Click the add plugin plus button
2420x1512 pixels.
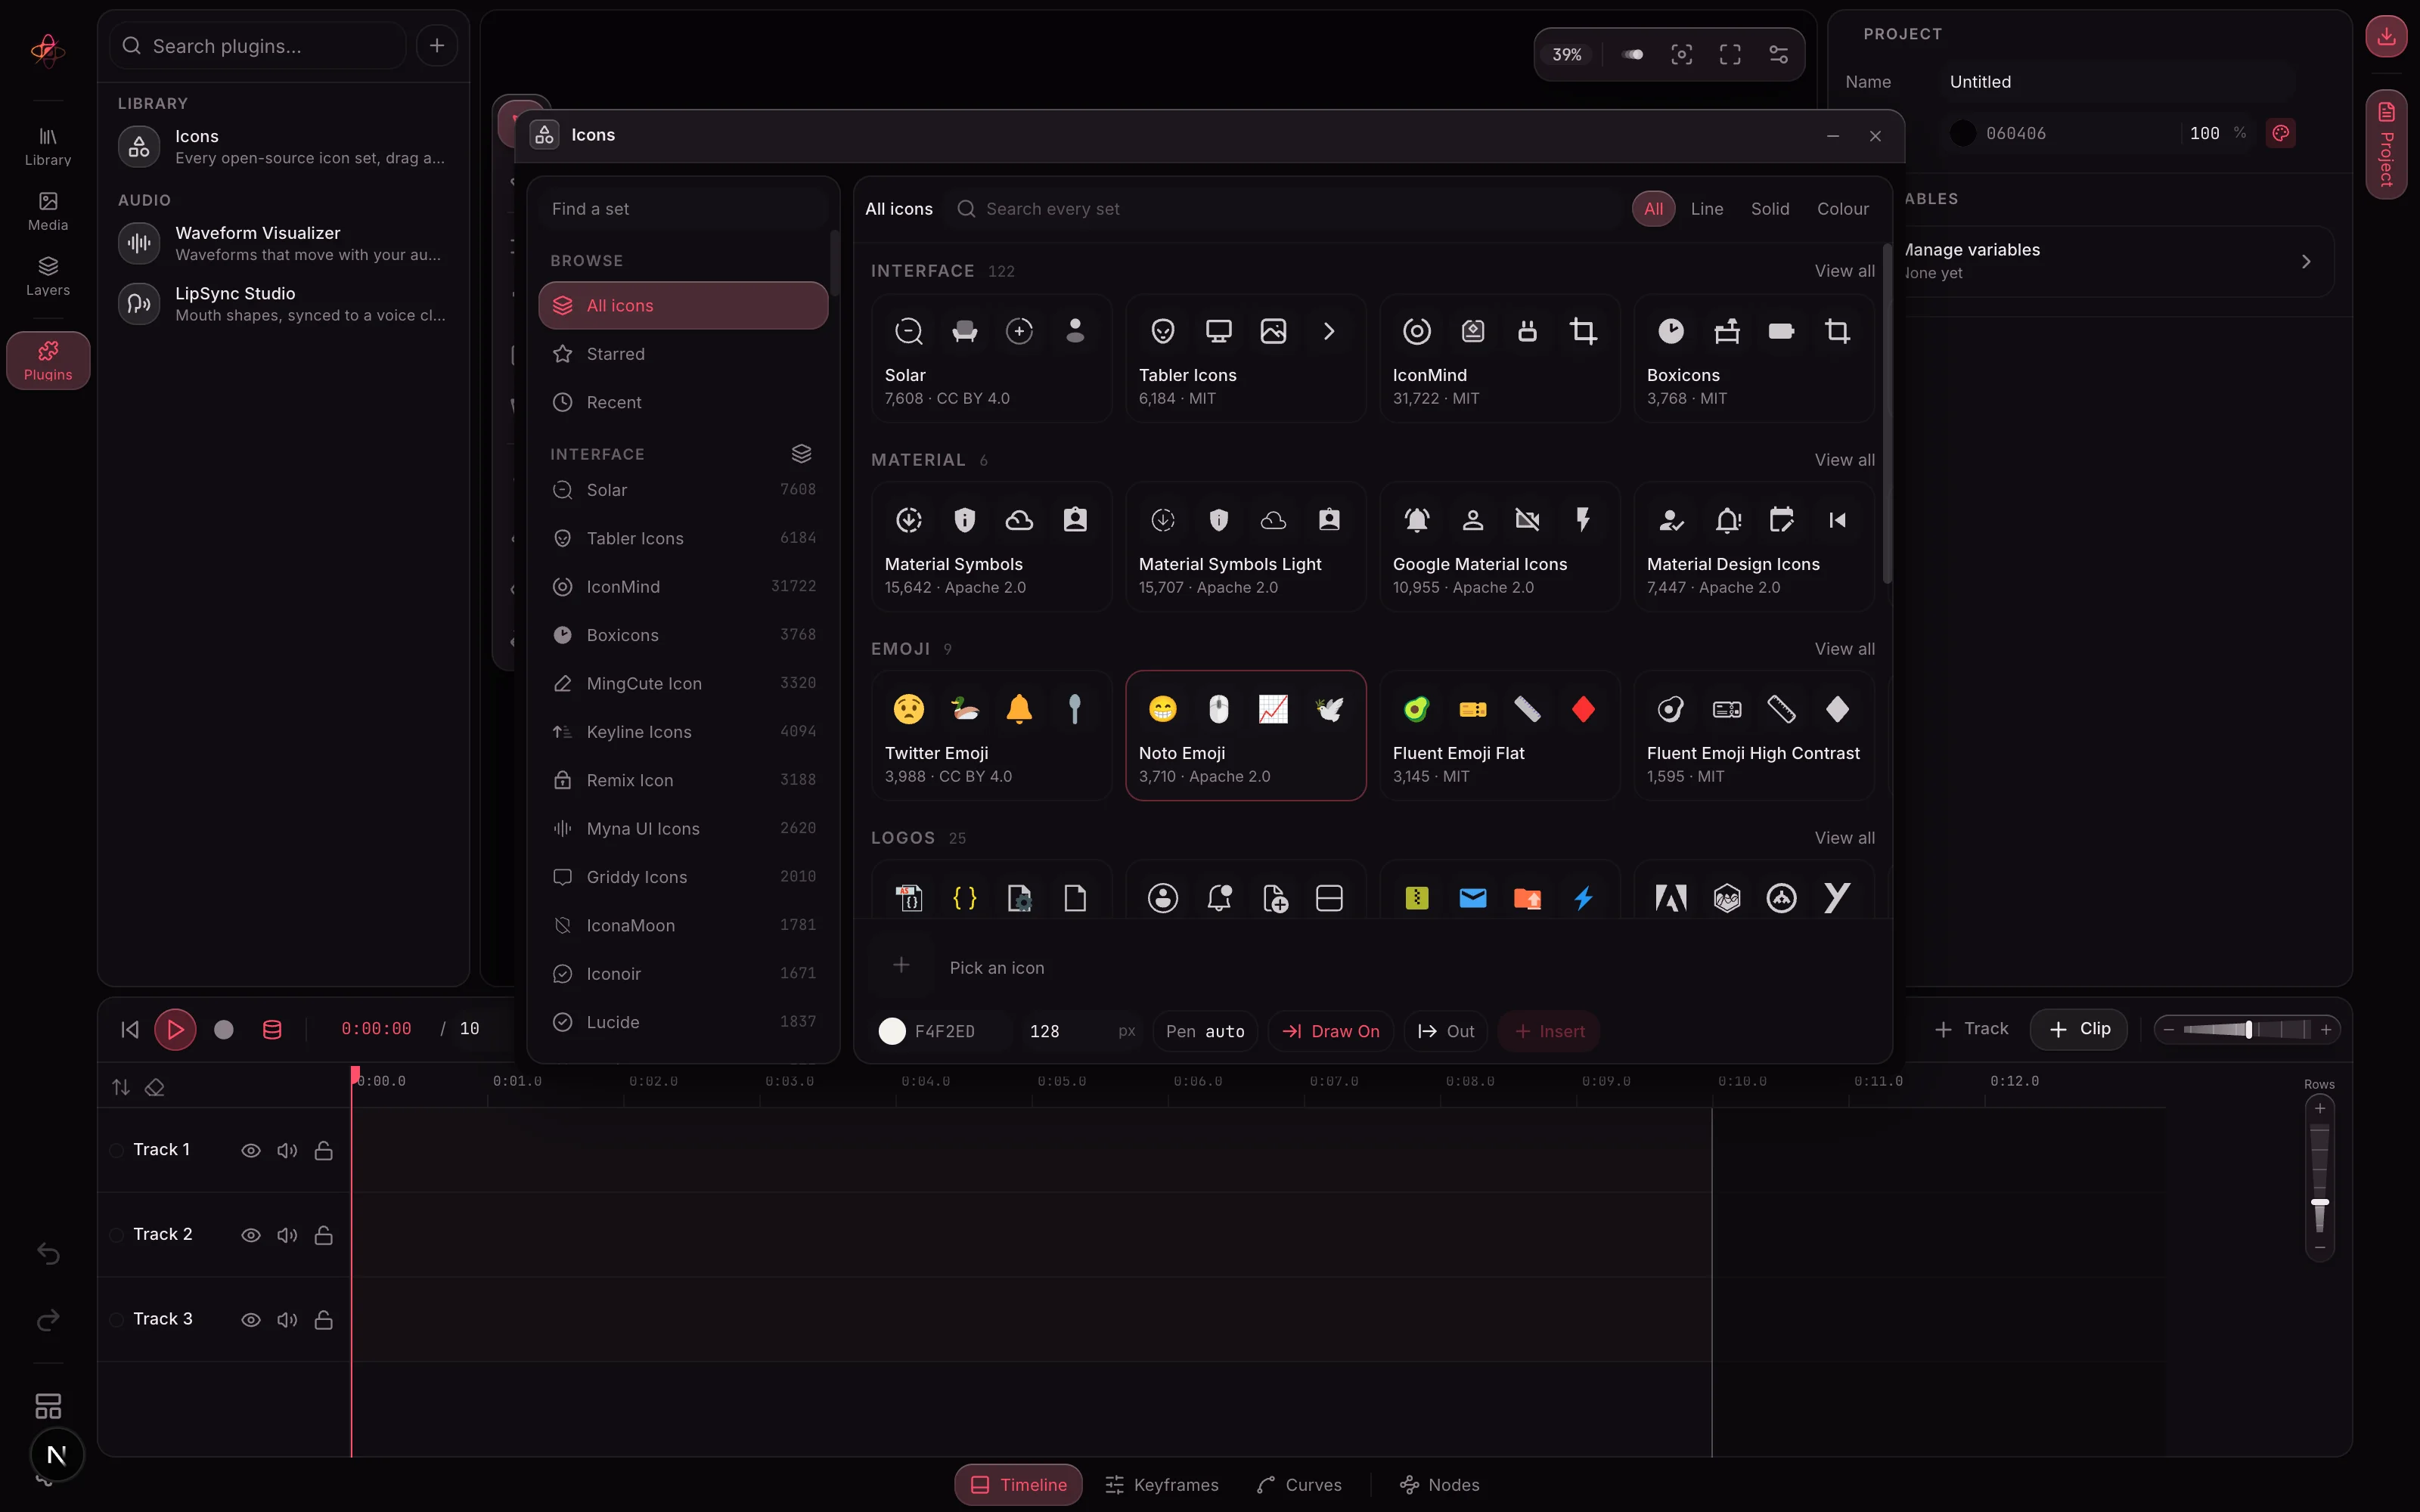[x=437, y=46]
